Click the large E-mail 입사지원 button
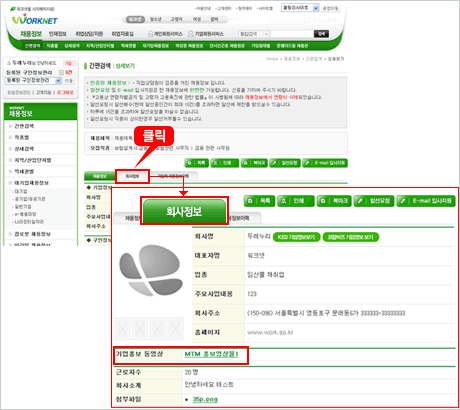This screenshot has height=410, width=460. tap(426, 201)
